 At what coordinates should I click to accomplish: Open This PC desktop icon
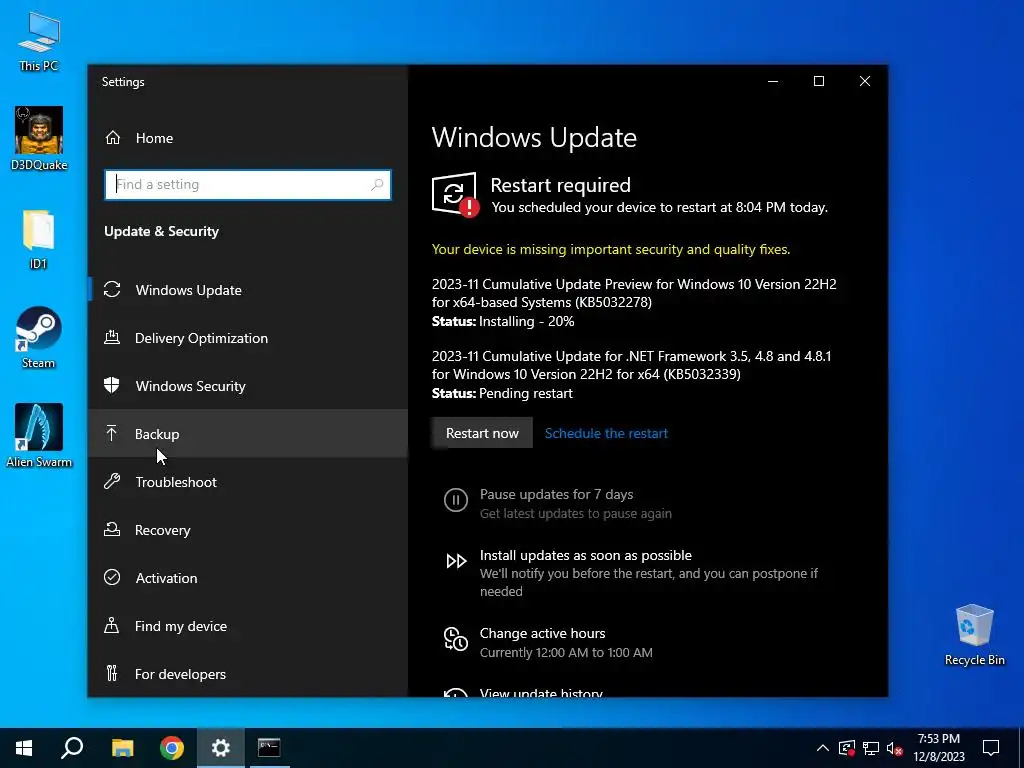click(x=39, y=41)
